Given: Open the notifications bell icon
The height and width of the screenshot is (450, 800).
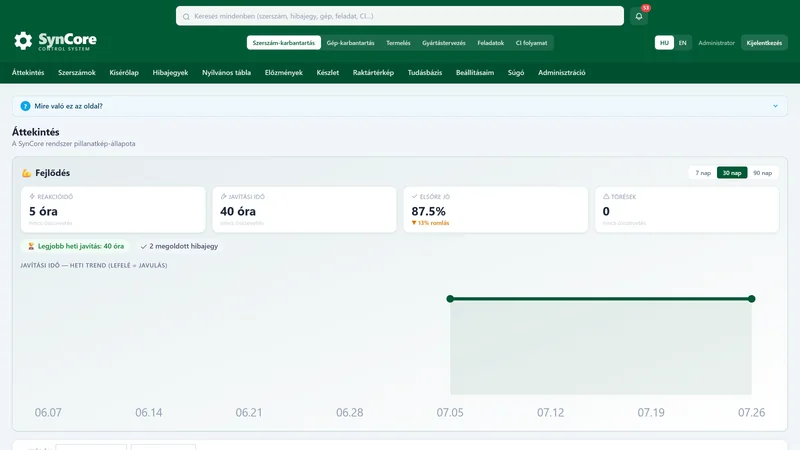Looking at the screenshot, I should point(639,16).
